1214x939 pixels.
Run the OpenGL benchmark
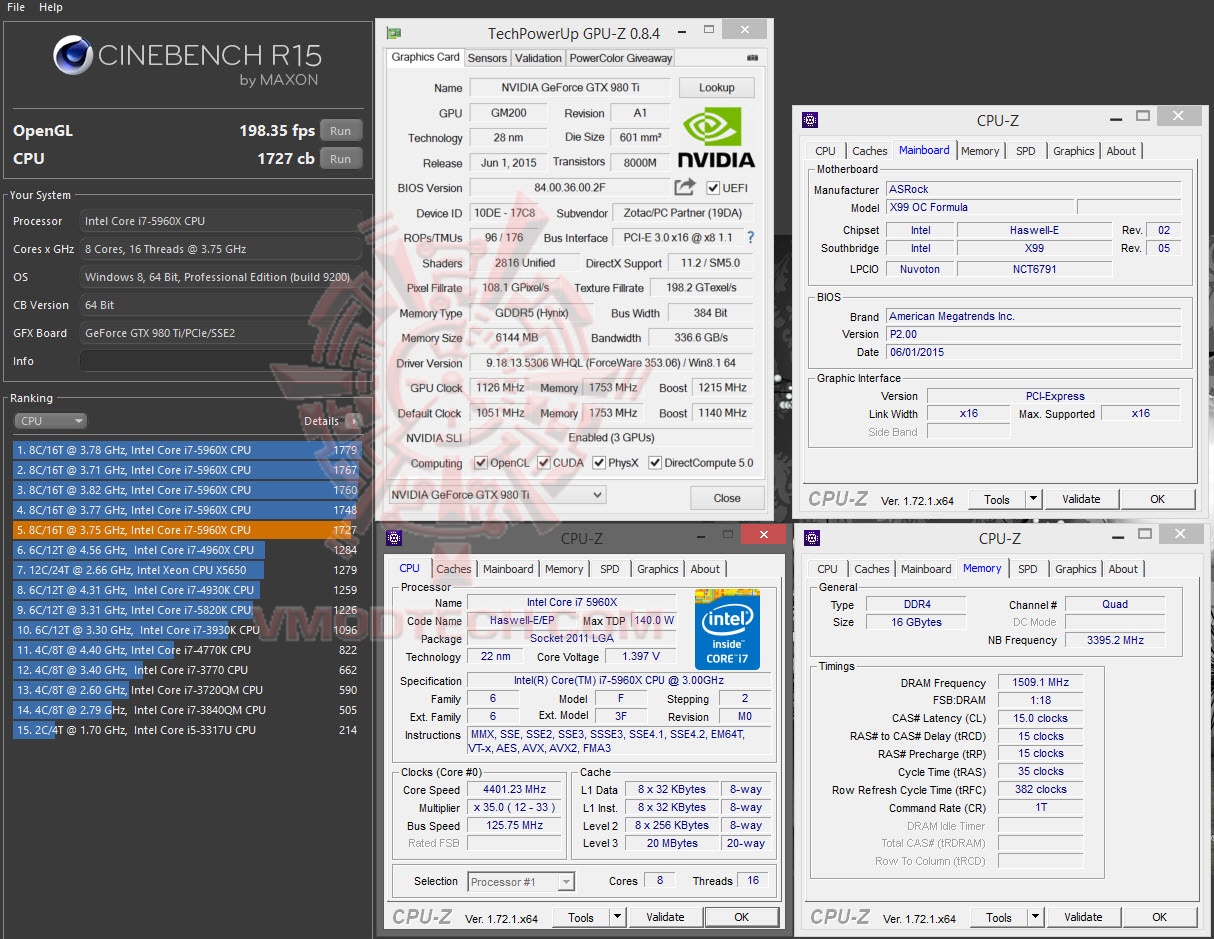pyautogui.click(x=341, y=131)
